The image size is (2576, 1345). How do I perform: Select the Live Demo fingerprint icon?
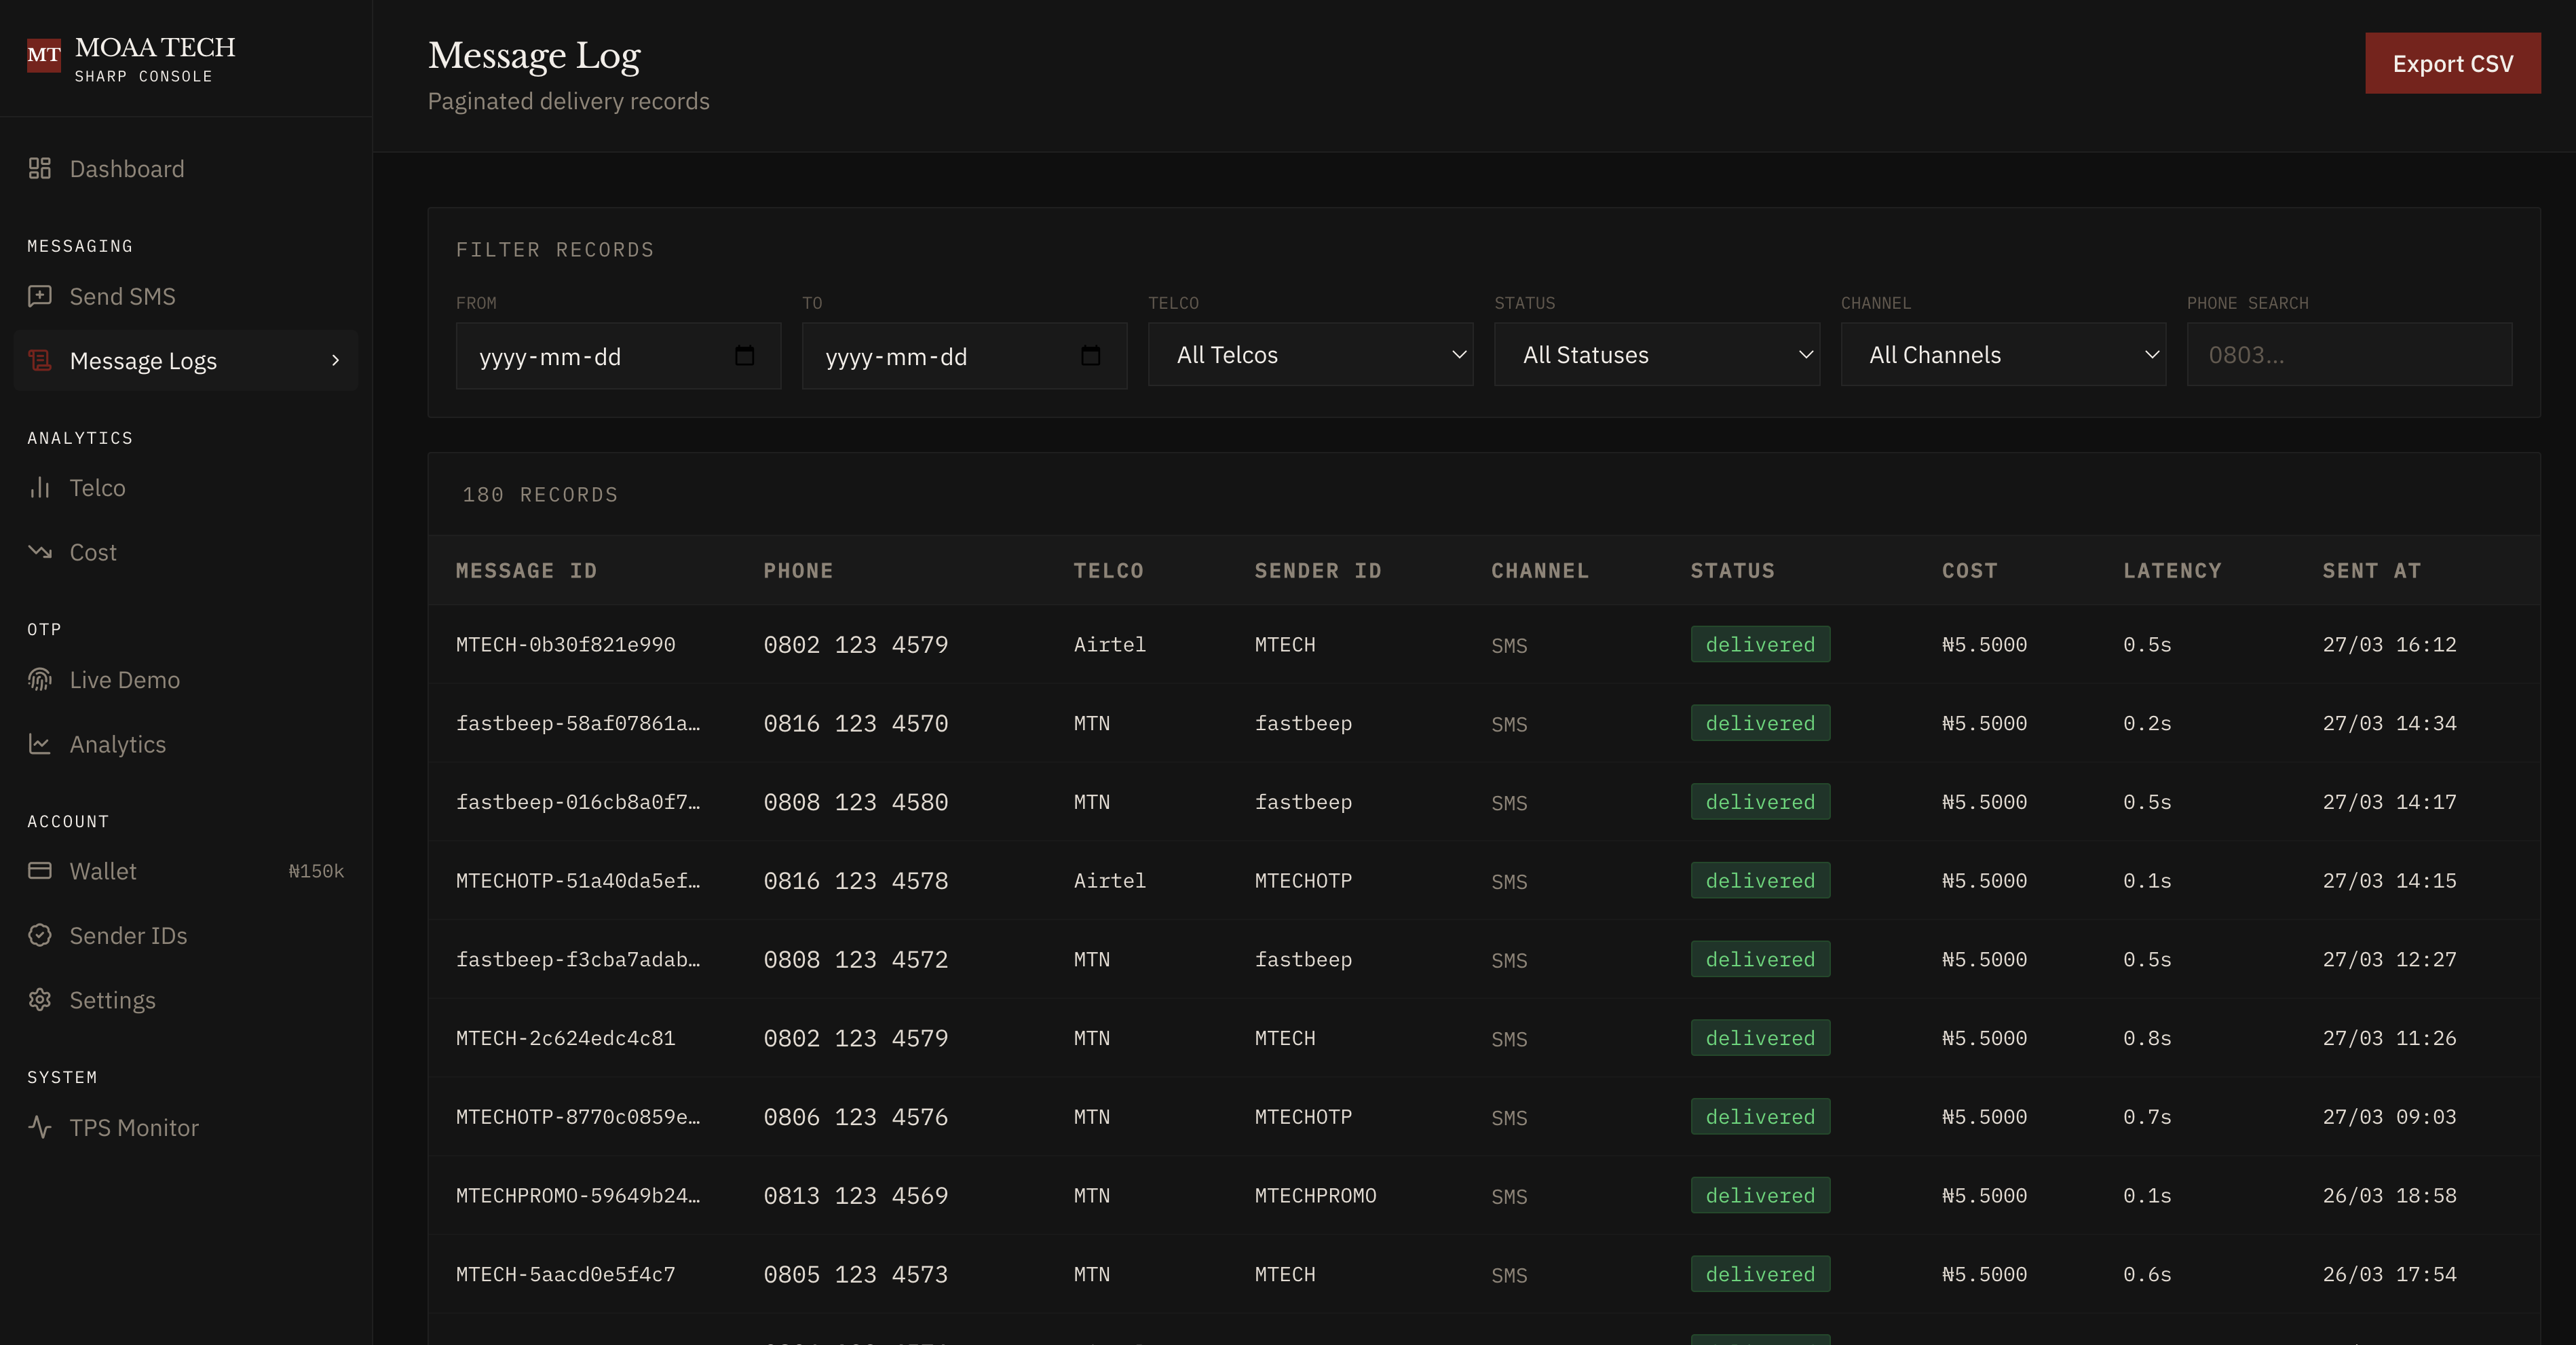point(39,679)
